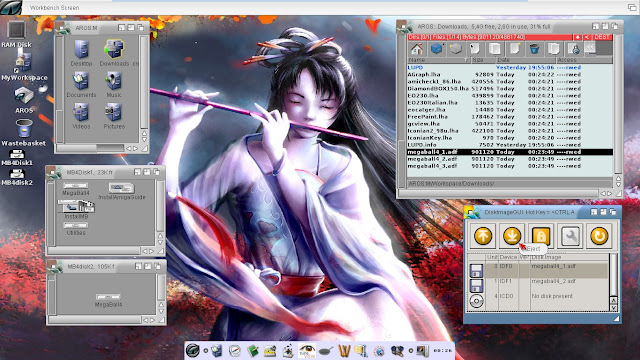Image resolution: width=640 pixels, height=360 pixels.
Task: Click the floppy icon of unit 1
Action: [x=476, y=285]
